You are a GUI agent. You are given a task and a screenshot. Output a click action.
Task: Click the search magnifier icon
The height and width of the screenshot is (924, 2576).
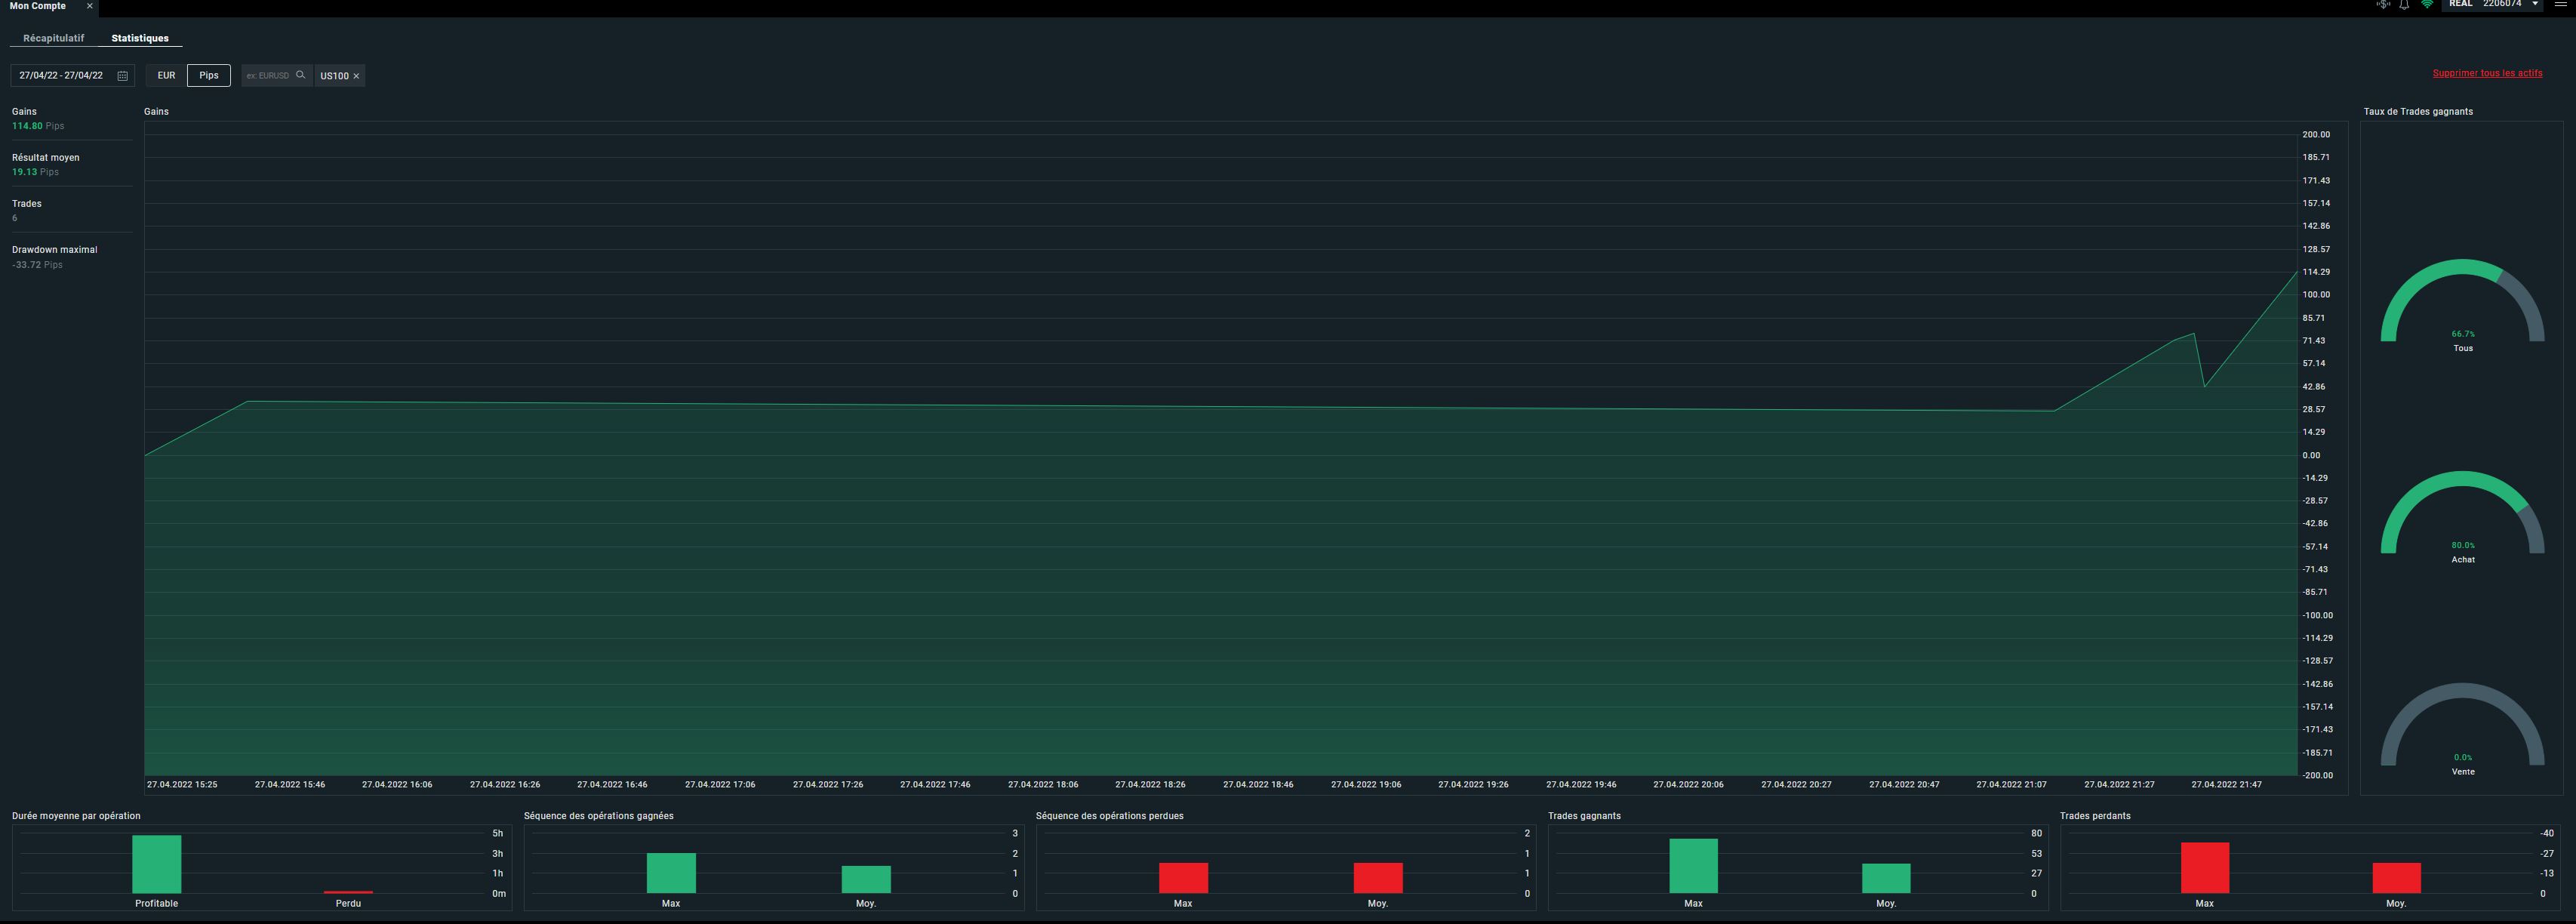click(x=300, y=75)
